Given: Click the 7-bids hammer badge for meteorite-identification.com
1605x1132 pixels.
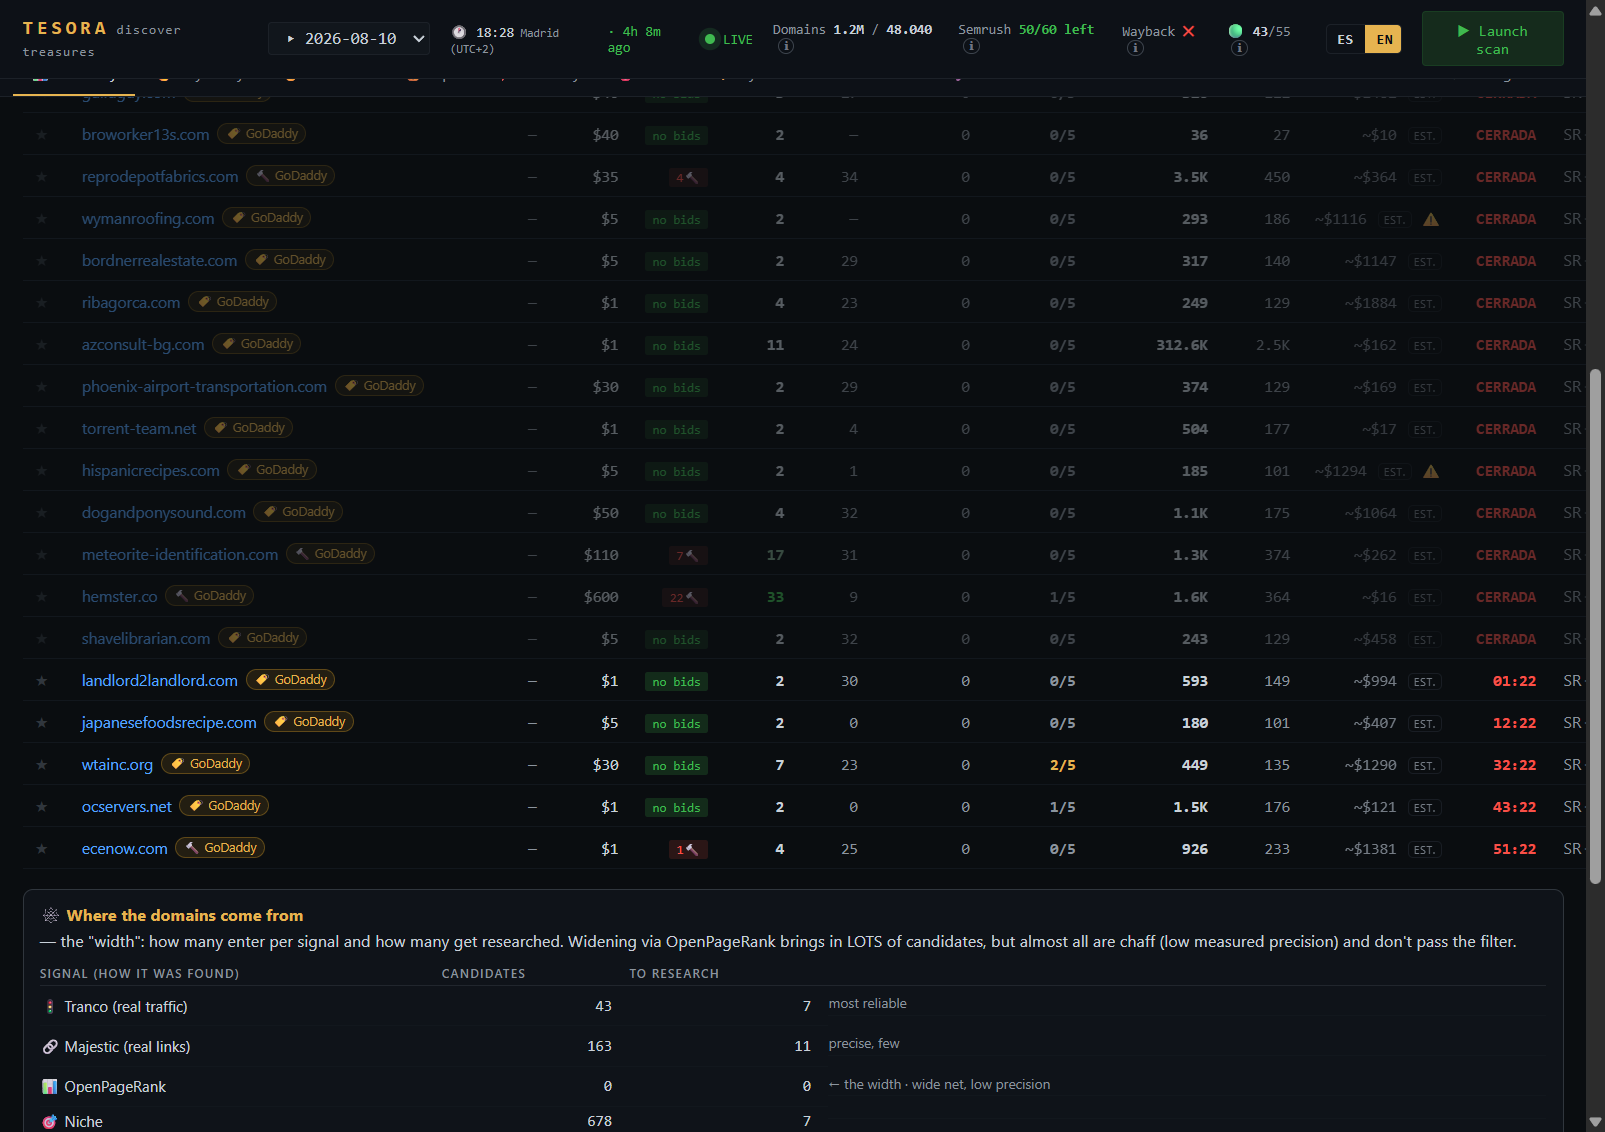Looking at the screenshot, I should pyautogui.click(x=688, y=556).
